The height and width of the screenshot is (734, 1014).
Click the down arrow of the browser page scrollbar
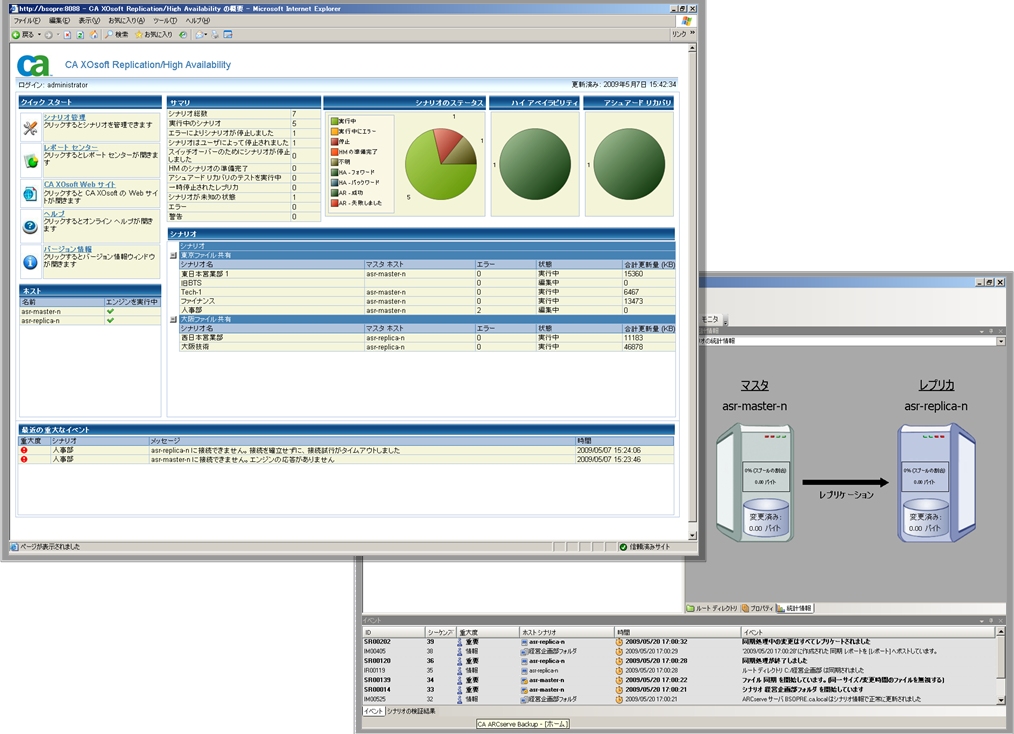click(693, 535)
